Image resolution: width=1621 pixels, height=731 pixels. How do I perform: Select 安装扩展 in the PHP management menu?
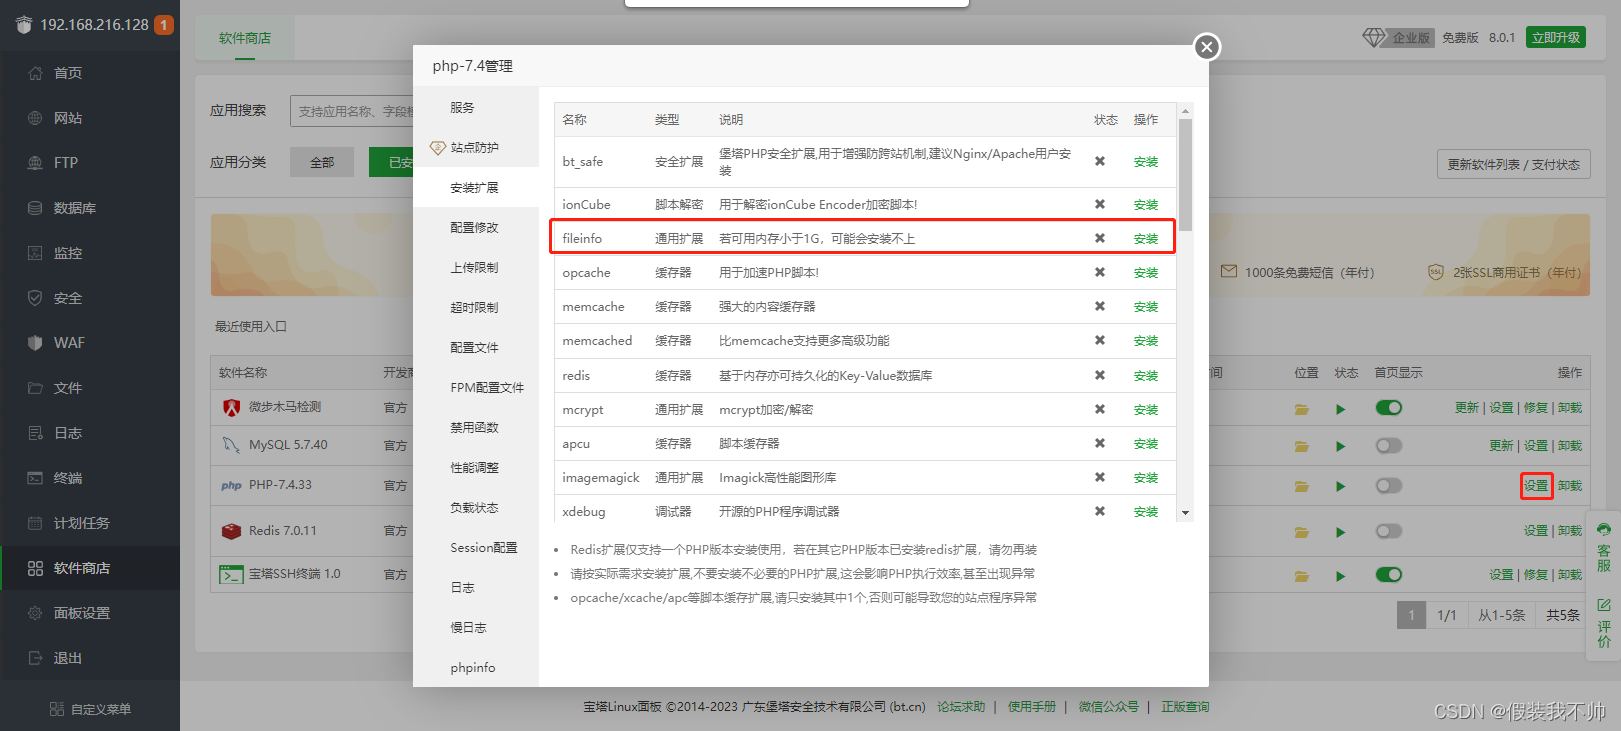pos(476,188)
